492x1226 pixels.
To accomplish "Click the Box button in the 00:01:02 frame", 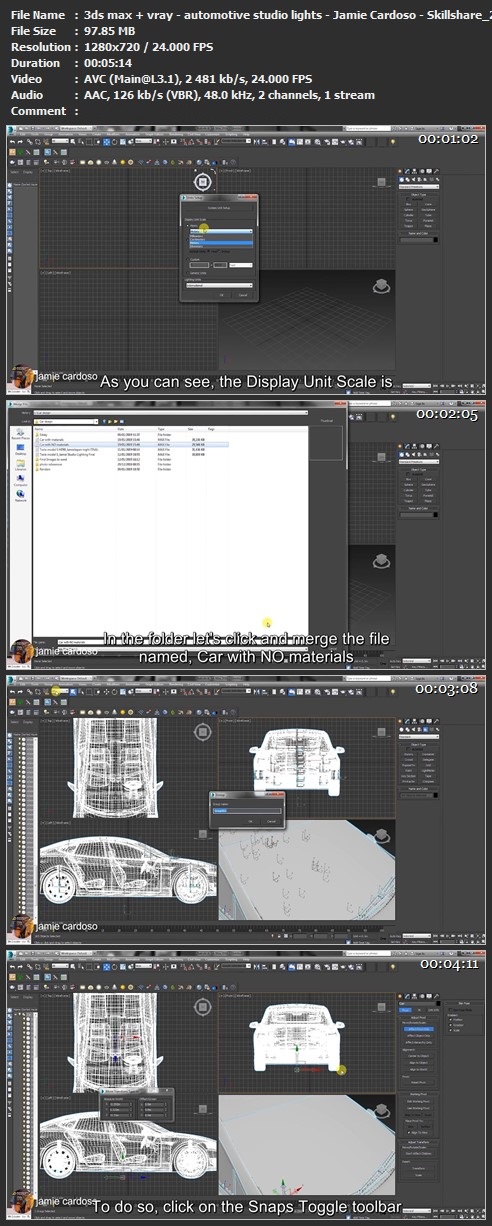I will (409, 204).
